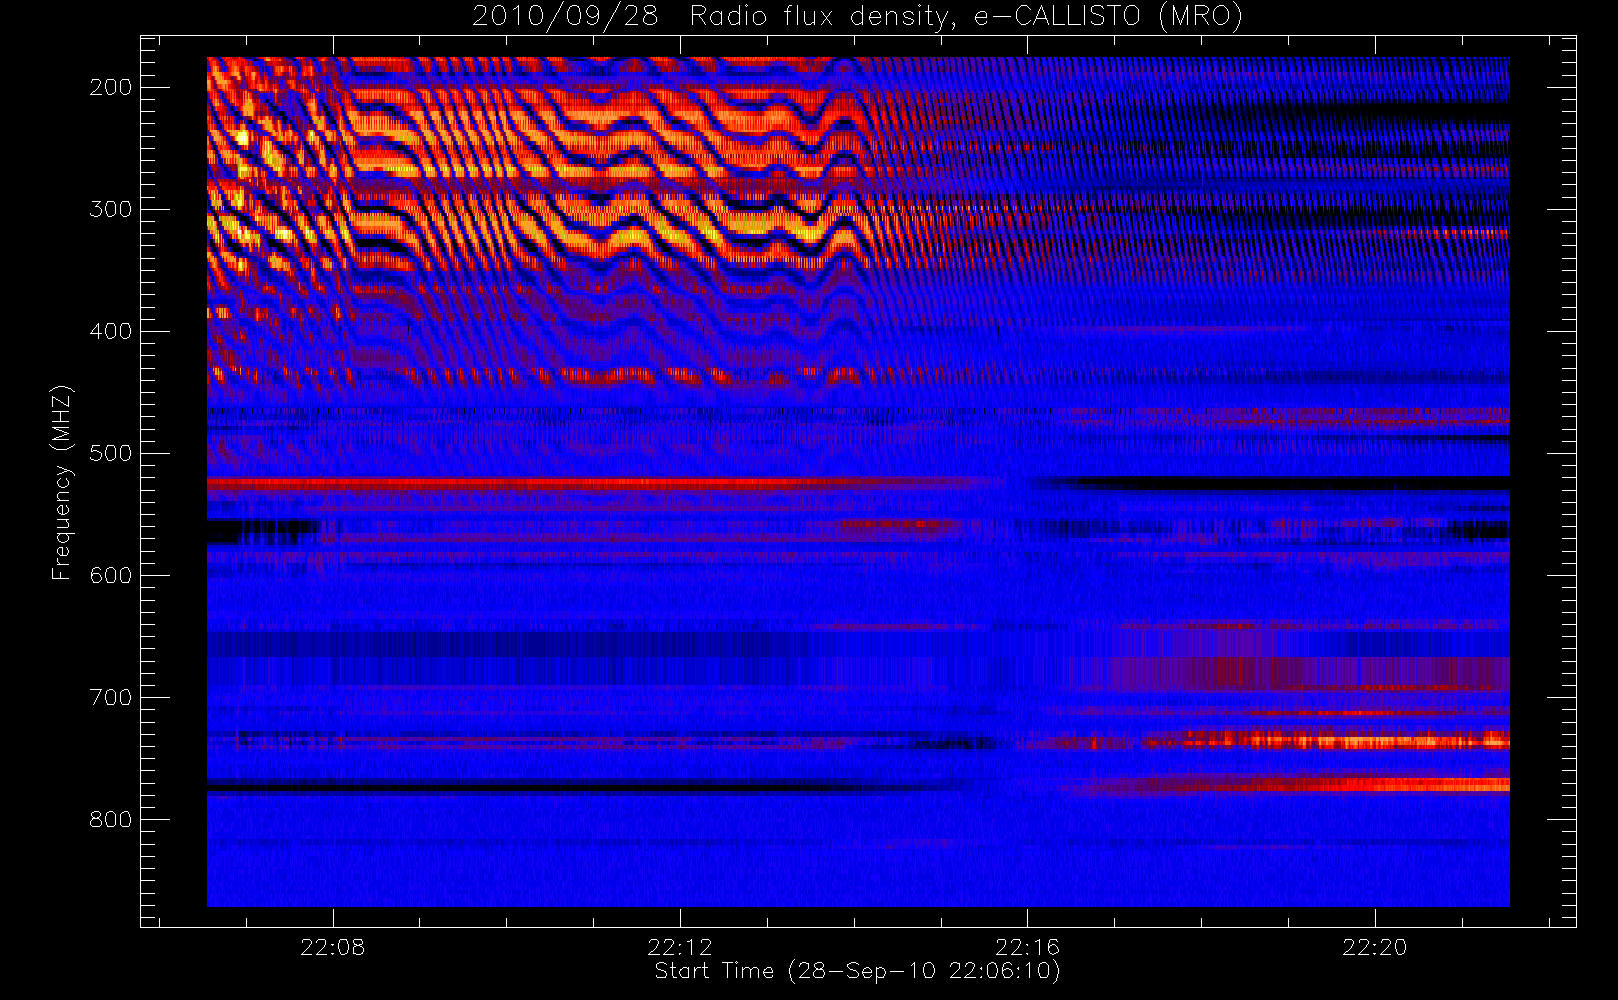This screenshot has height=1000, width=1618.
Task: Click the 800 frequency tick label
Action: click(x=111, y=819)
